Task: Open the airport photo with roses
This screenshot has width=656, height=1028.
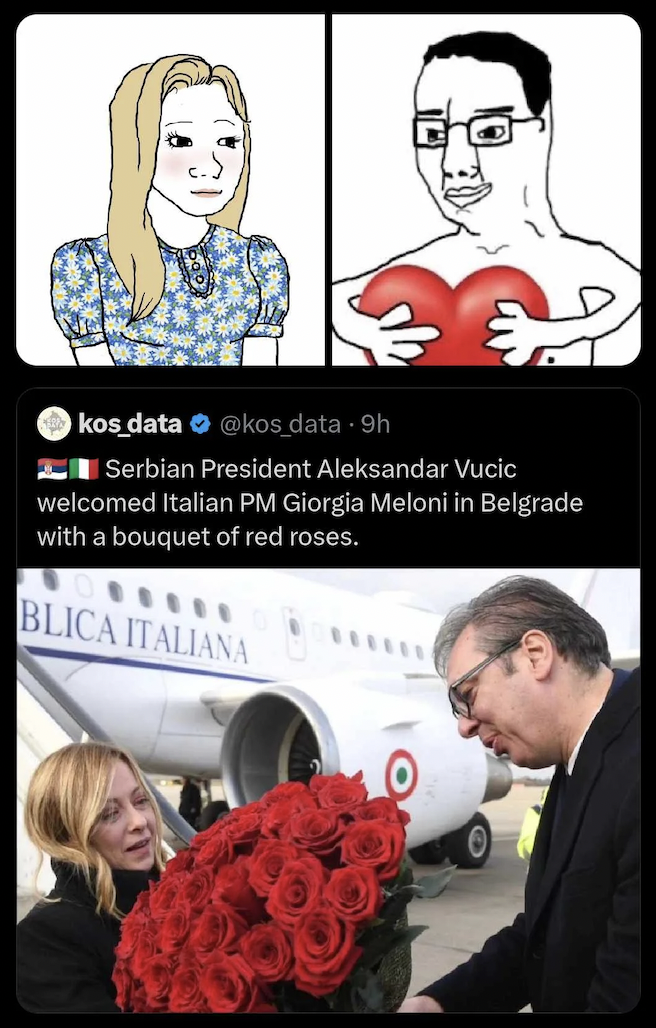Action: pos(328,790)
